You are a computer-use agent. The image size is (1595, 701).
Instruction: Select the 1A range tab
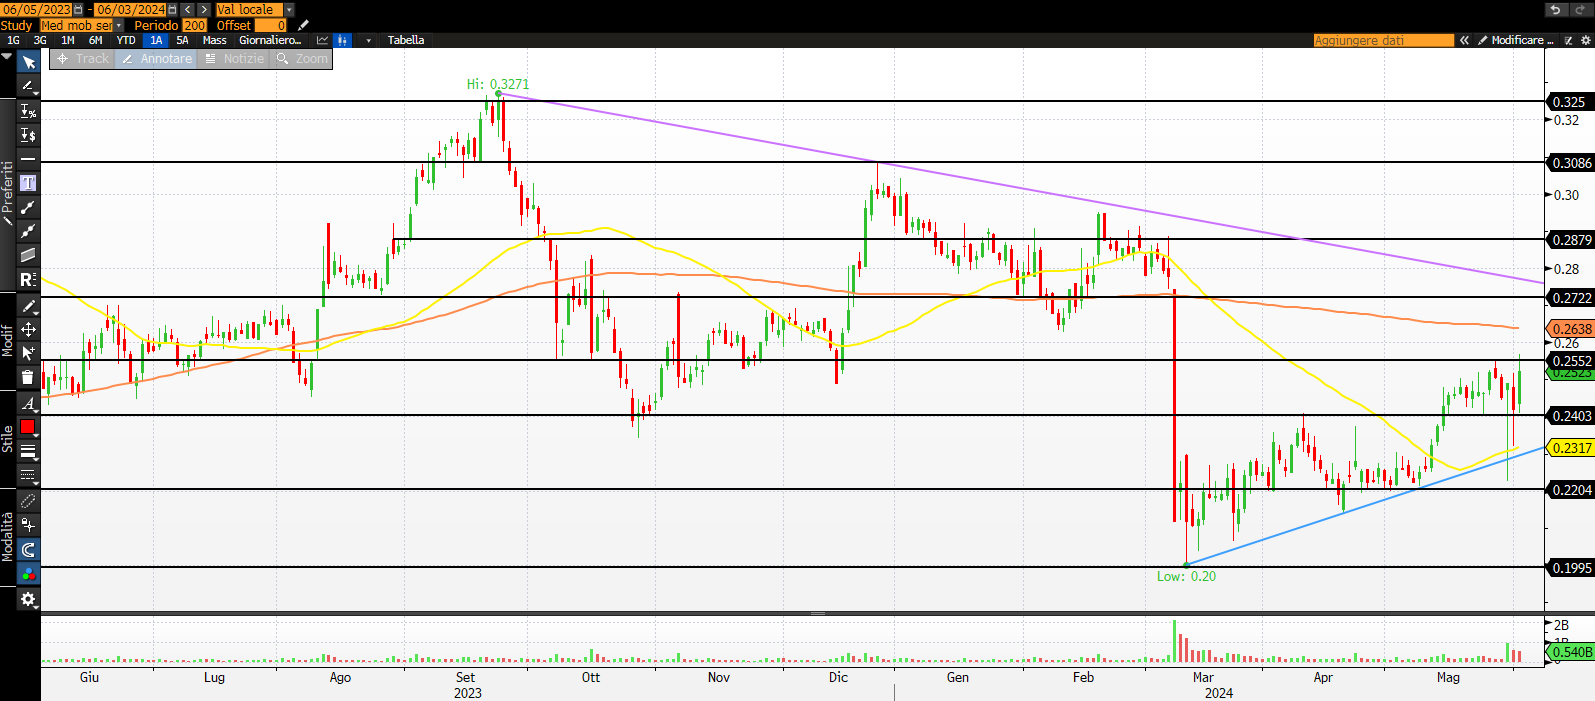click(156, 40)
